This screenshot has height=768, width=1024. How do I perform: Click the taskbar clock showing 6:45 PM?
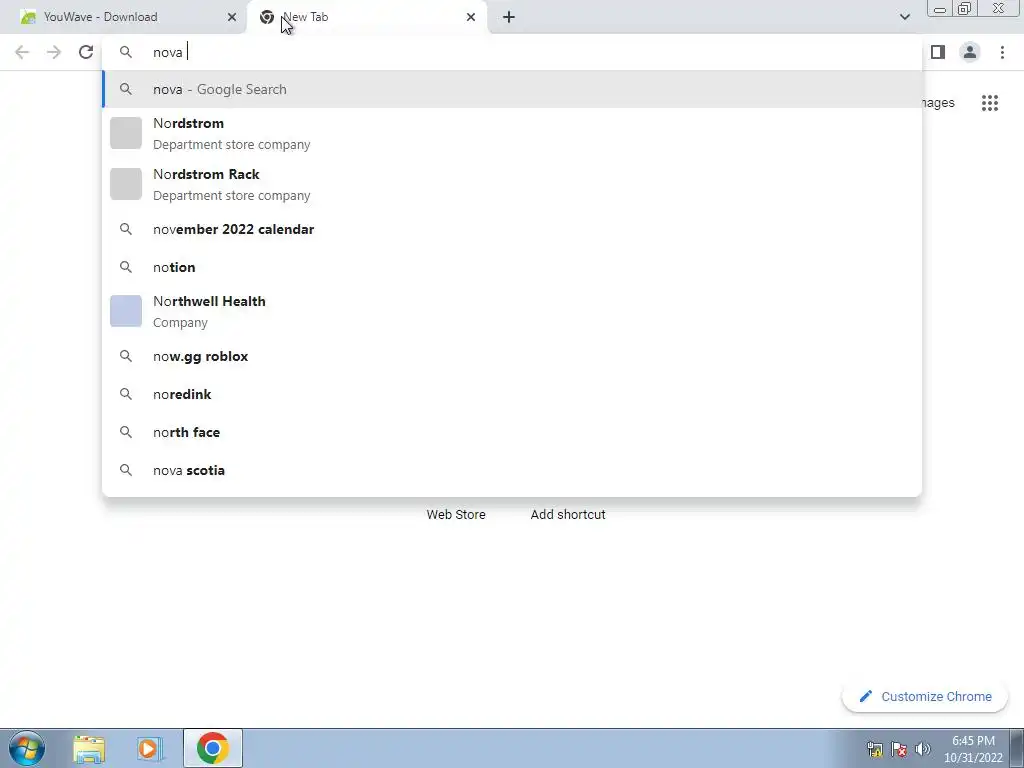tap(973, 749)
